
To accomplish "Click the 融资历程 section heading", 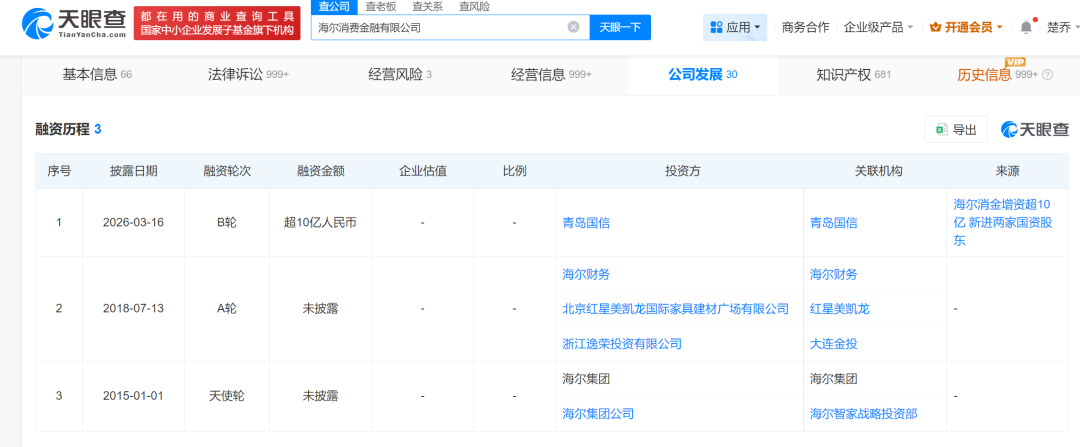I will coord(63,129).
